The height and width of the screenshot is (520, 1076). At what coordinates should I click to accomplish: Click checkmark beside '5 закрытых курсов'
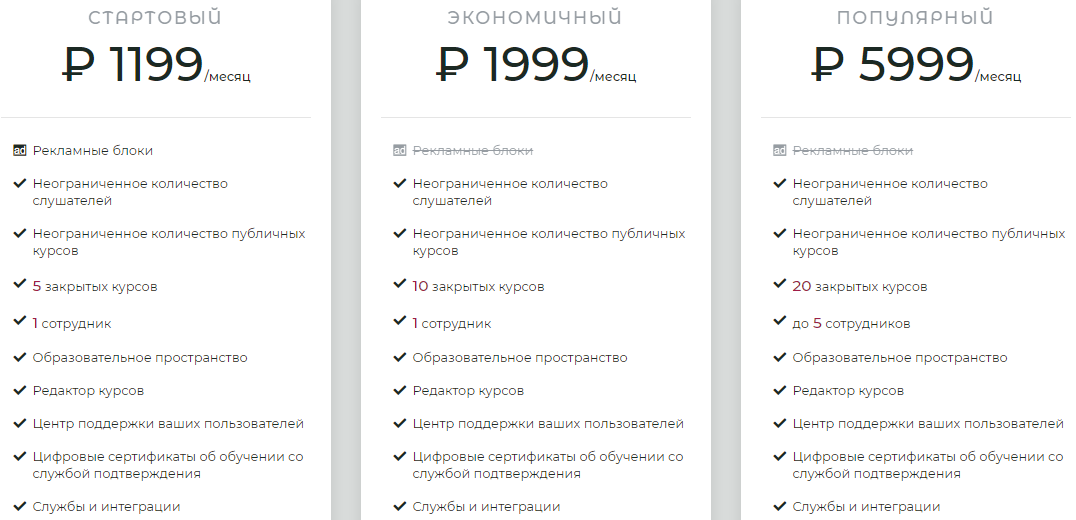[x=19, y=285]
